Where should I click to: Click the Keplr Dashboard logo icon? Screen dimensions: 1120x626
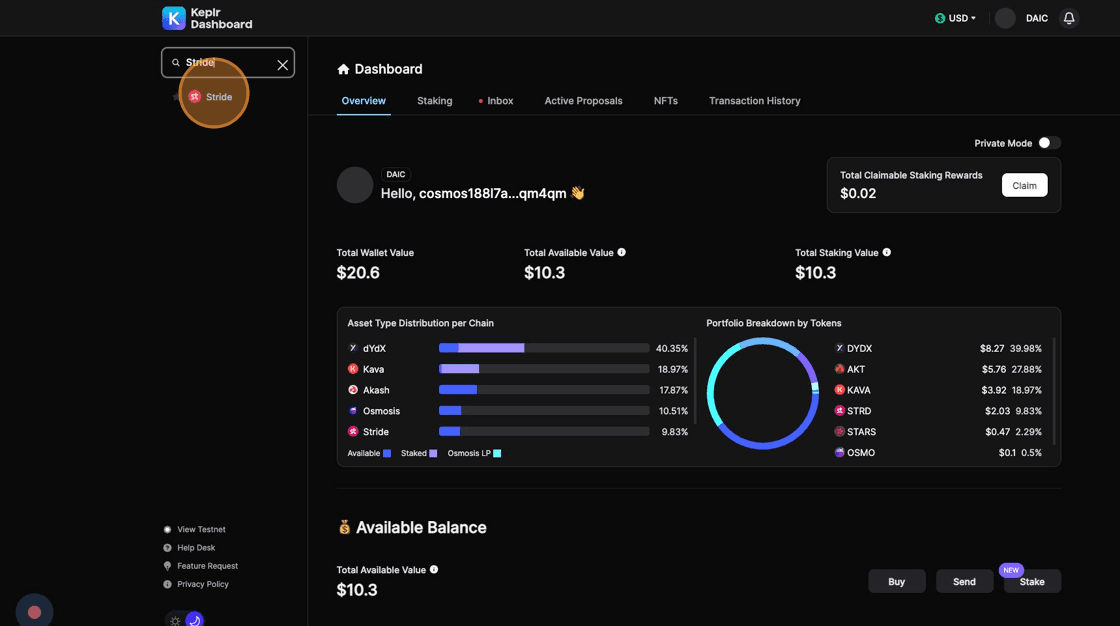174,18
